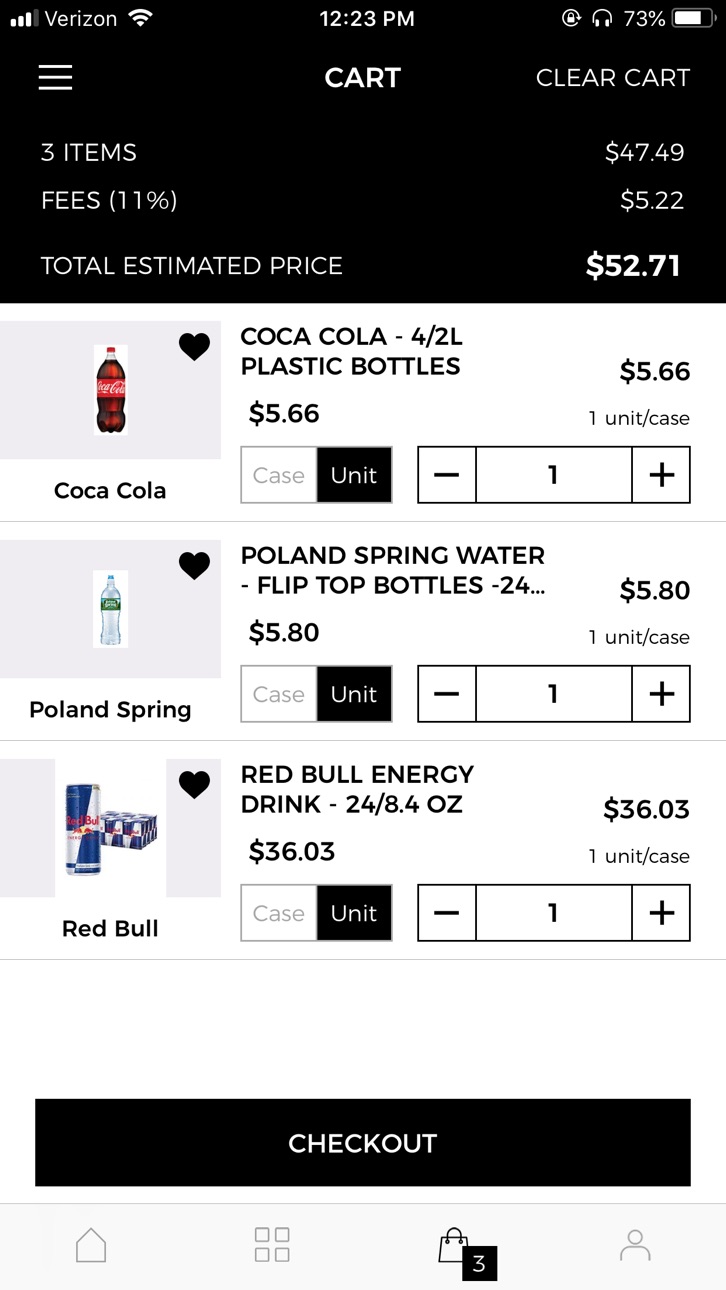This screenshot has width=726, height=1290.
Task: Tap the CHECKOUT button
Action: click(363, 1143)
